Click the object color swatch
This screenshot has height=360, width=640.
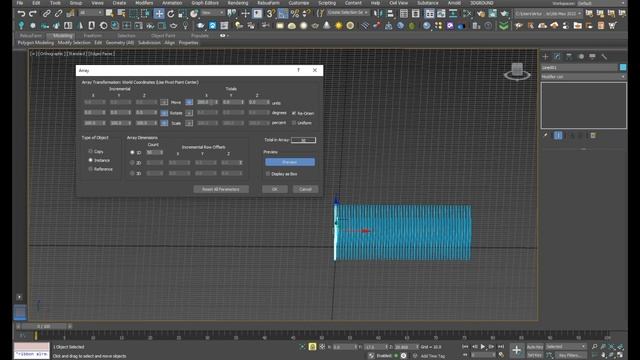tap(623, 67)
